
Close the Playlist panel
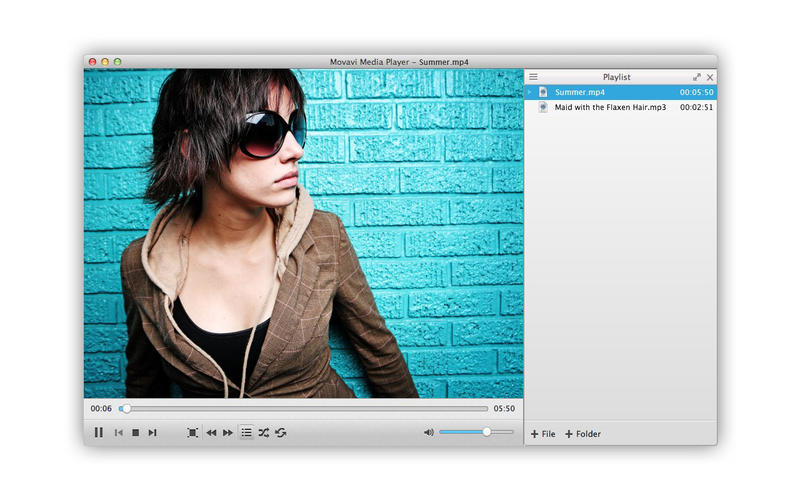point(710,78)
